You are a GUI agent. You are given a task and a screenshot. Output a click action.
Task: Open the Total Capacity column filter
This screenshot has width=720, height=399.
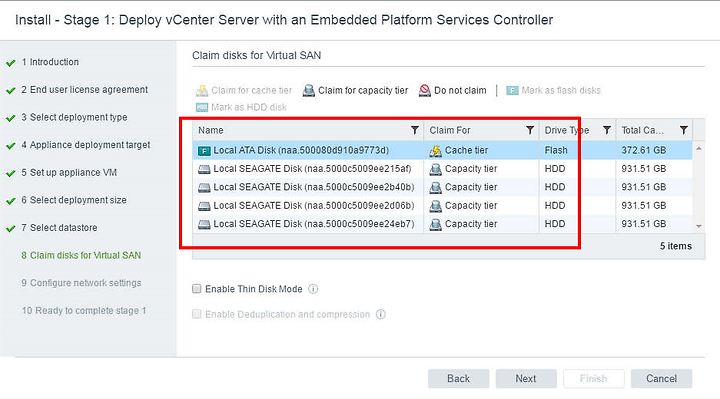click(684, 130)
